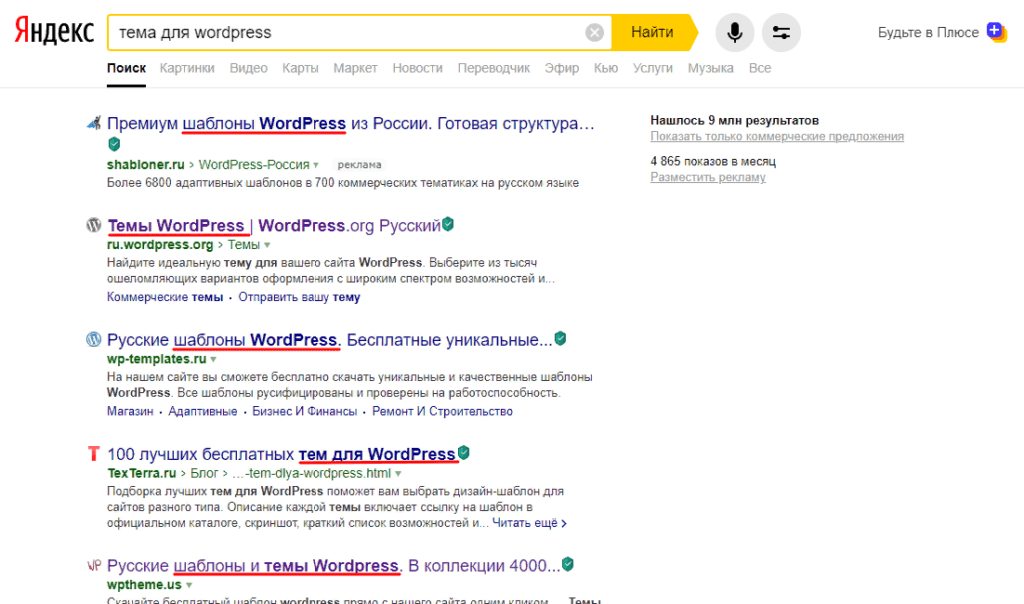Click the shield after 100 лучших бесплатных тем title

pos(464,452)
